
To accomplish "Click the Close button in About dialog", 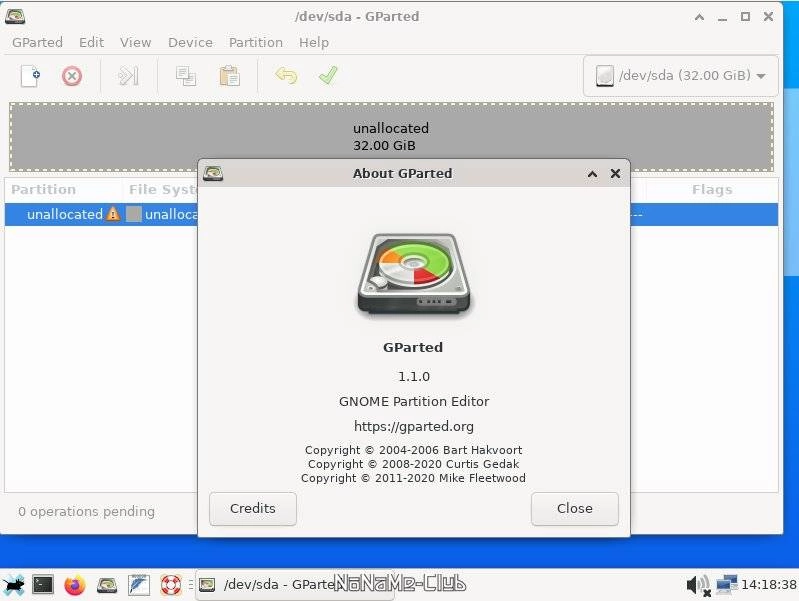I will 575,508.
